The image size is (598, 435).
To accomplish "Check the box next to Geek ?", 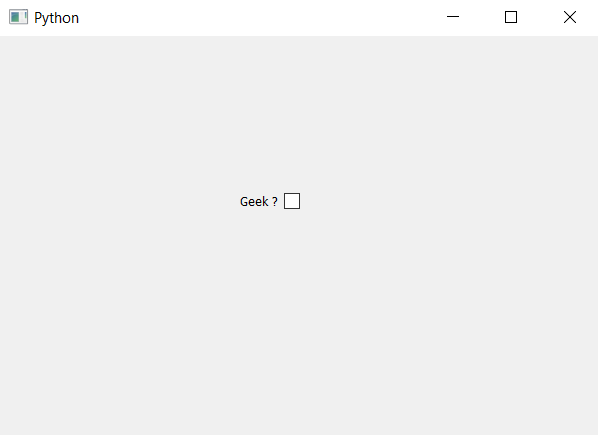I will coord(292,201).
